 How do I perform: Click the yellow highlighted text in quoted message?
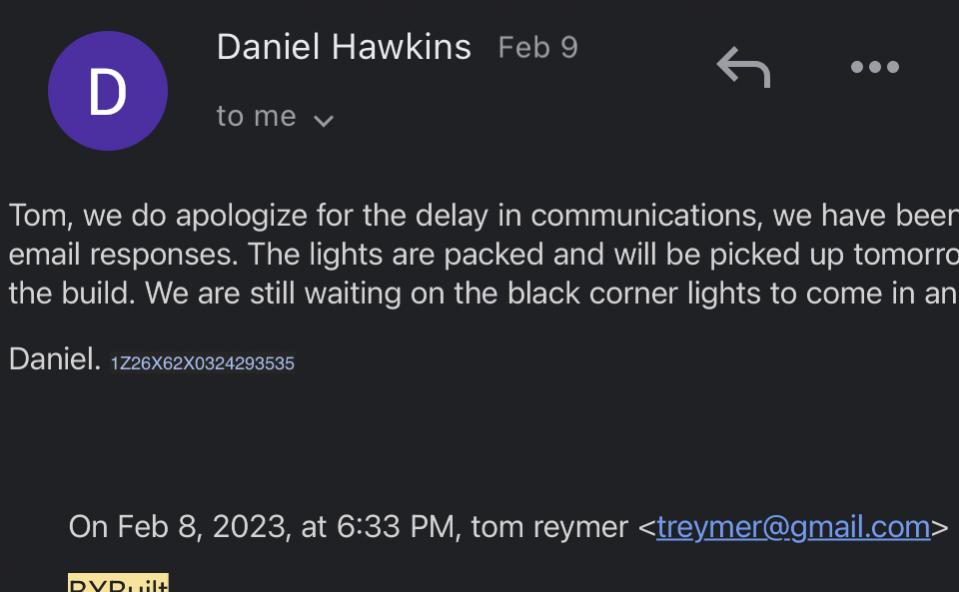tap(118, 583)
